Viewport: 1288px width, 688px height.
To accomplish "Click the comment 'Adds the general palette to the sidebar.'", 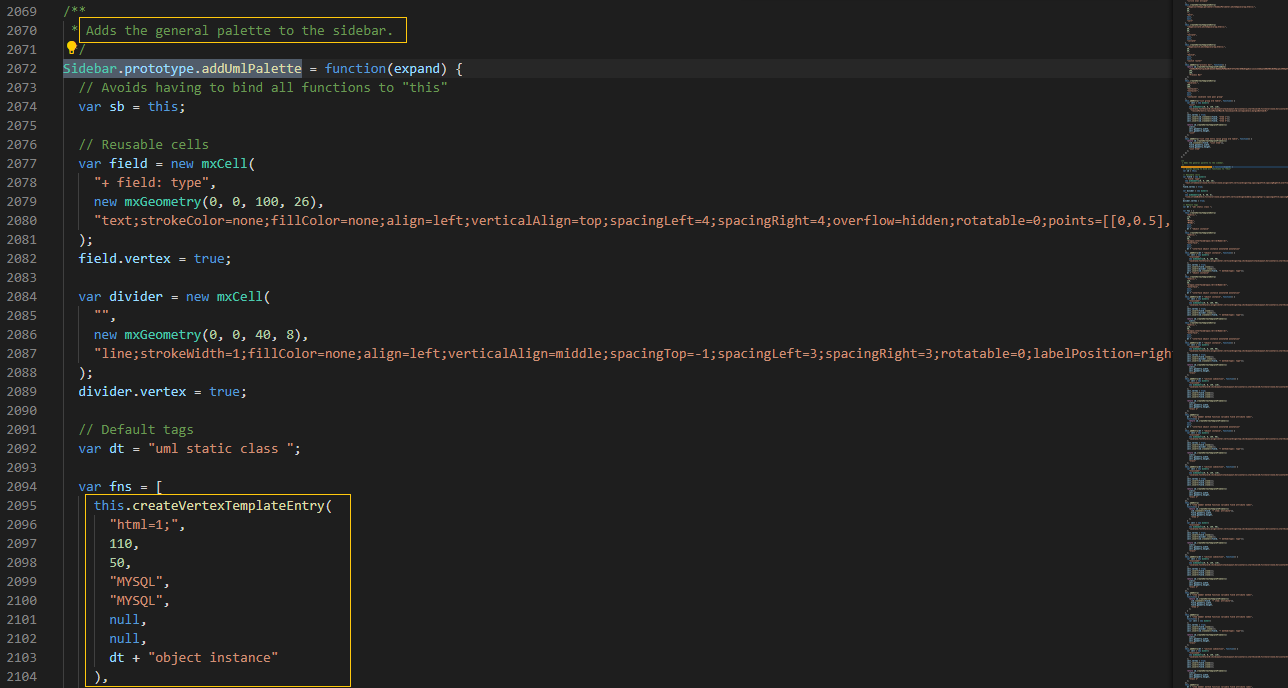I will 239,30.
